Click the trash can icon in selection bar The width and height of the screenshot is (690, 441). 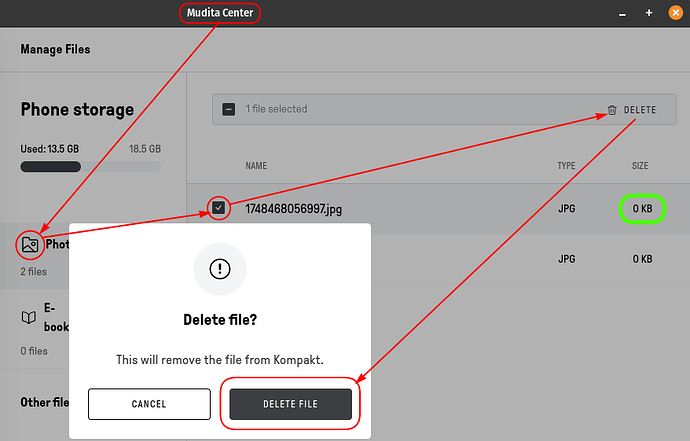coord(612,110)
